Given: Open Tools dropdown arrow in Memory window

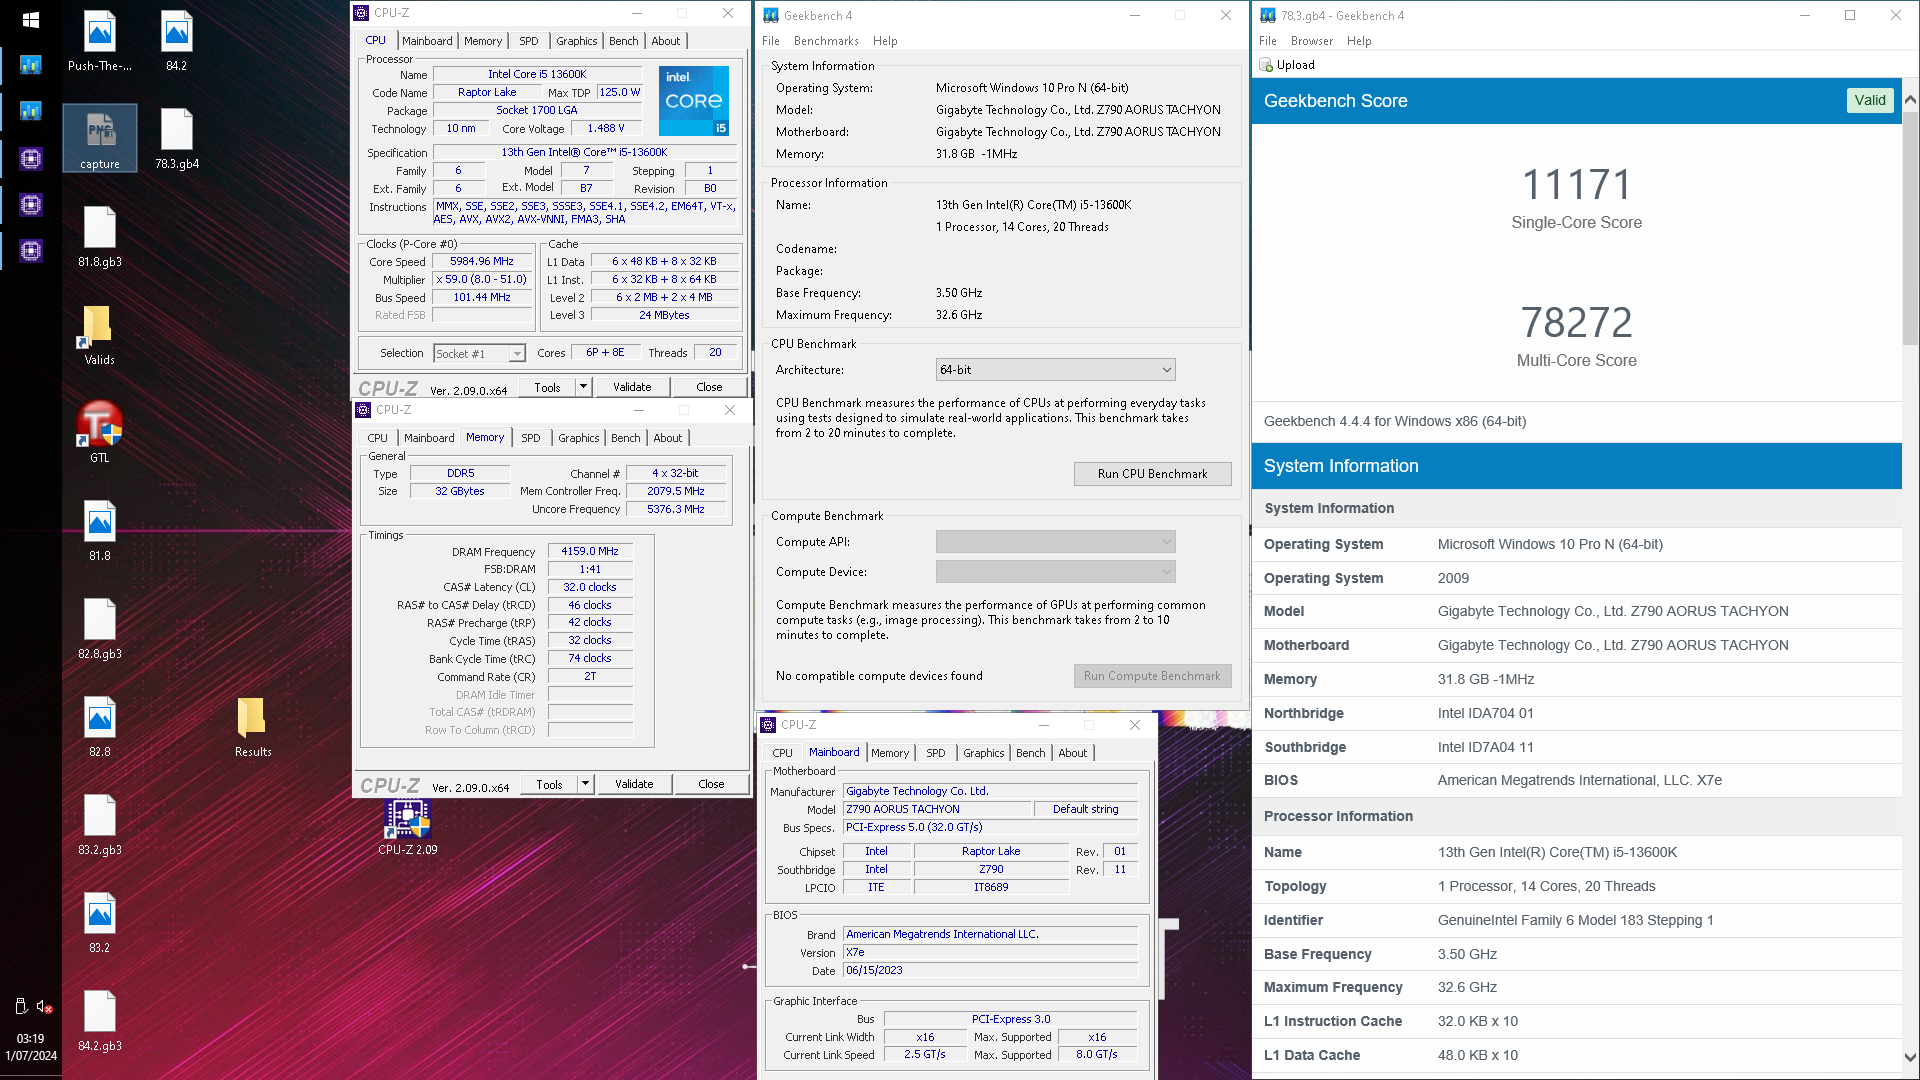Looking at the screenshot, I should point(585,784).
